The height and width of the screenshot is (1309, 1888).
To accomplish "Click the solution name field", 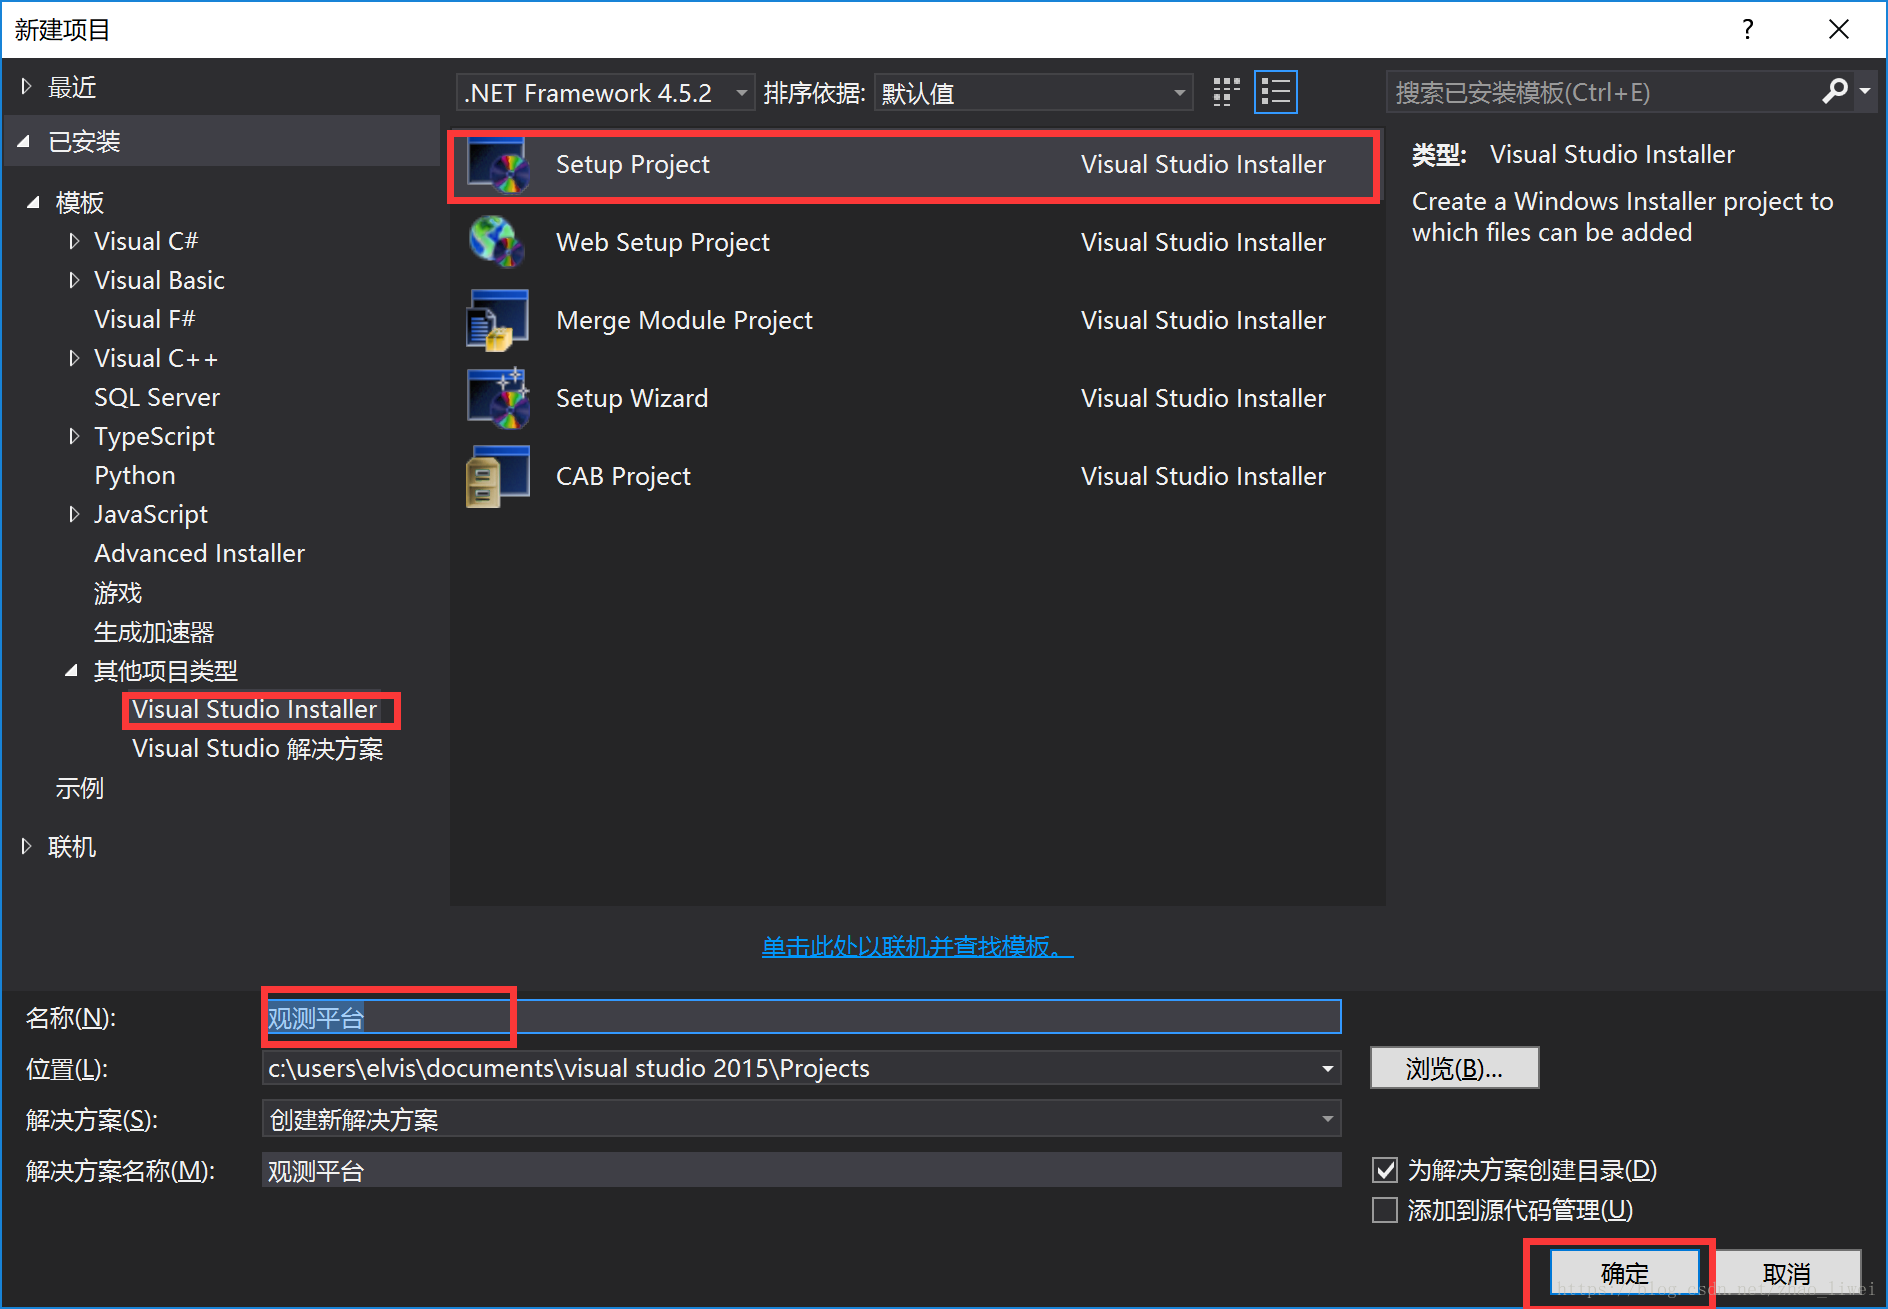I will pos(801,1170).
